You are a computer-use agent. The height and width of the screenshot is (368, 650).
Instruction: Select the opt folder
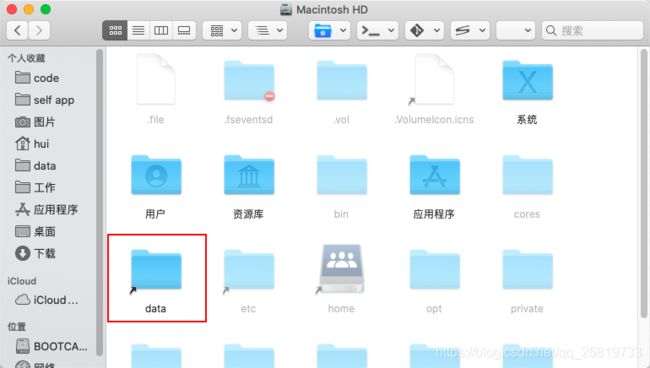[x=434, y=269]
